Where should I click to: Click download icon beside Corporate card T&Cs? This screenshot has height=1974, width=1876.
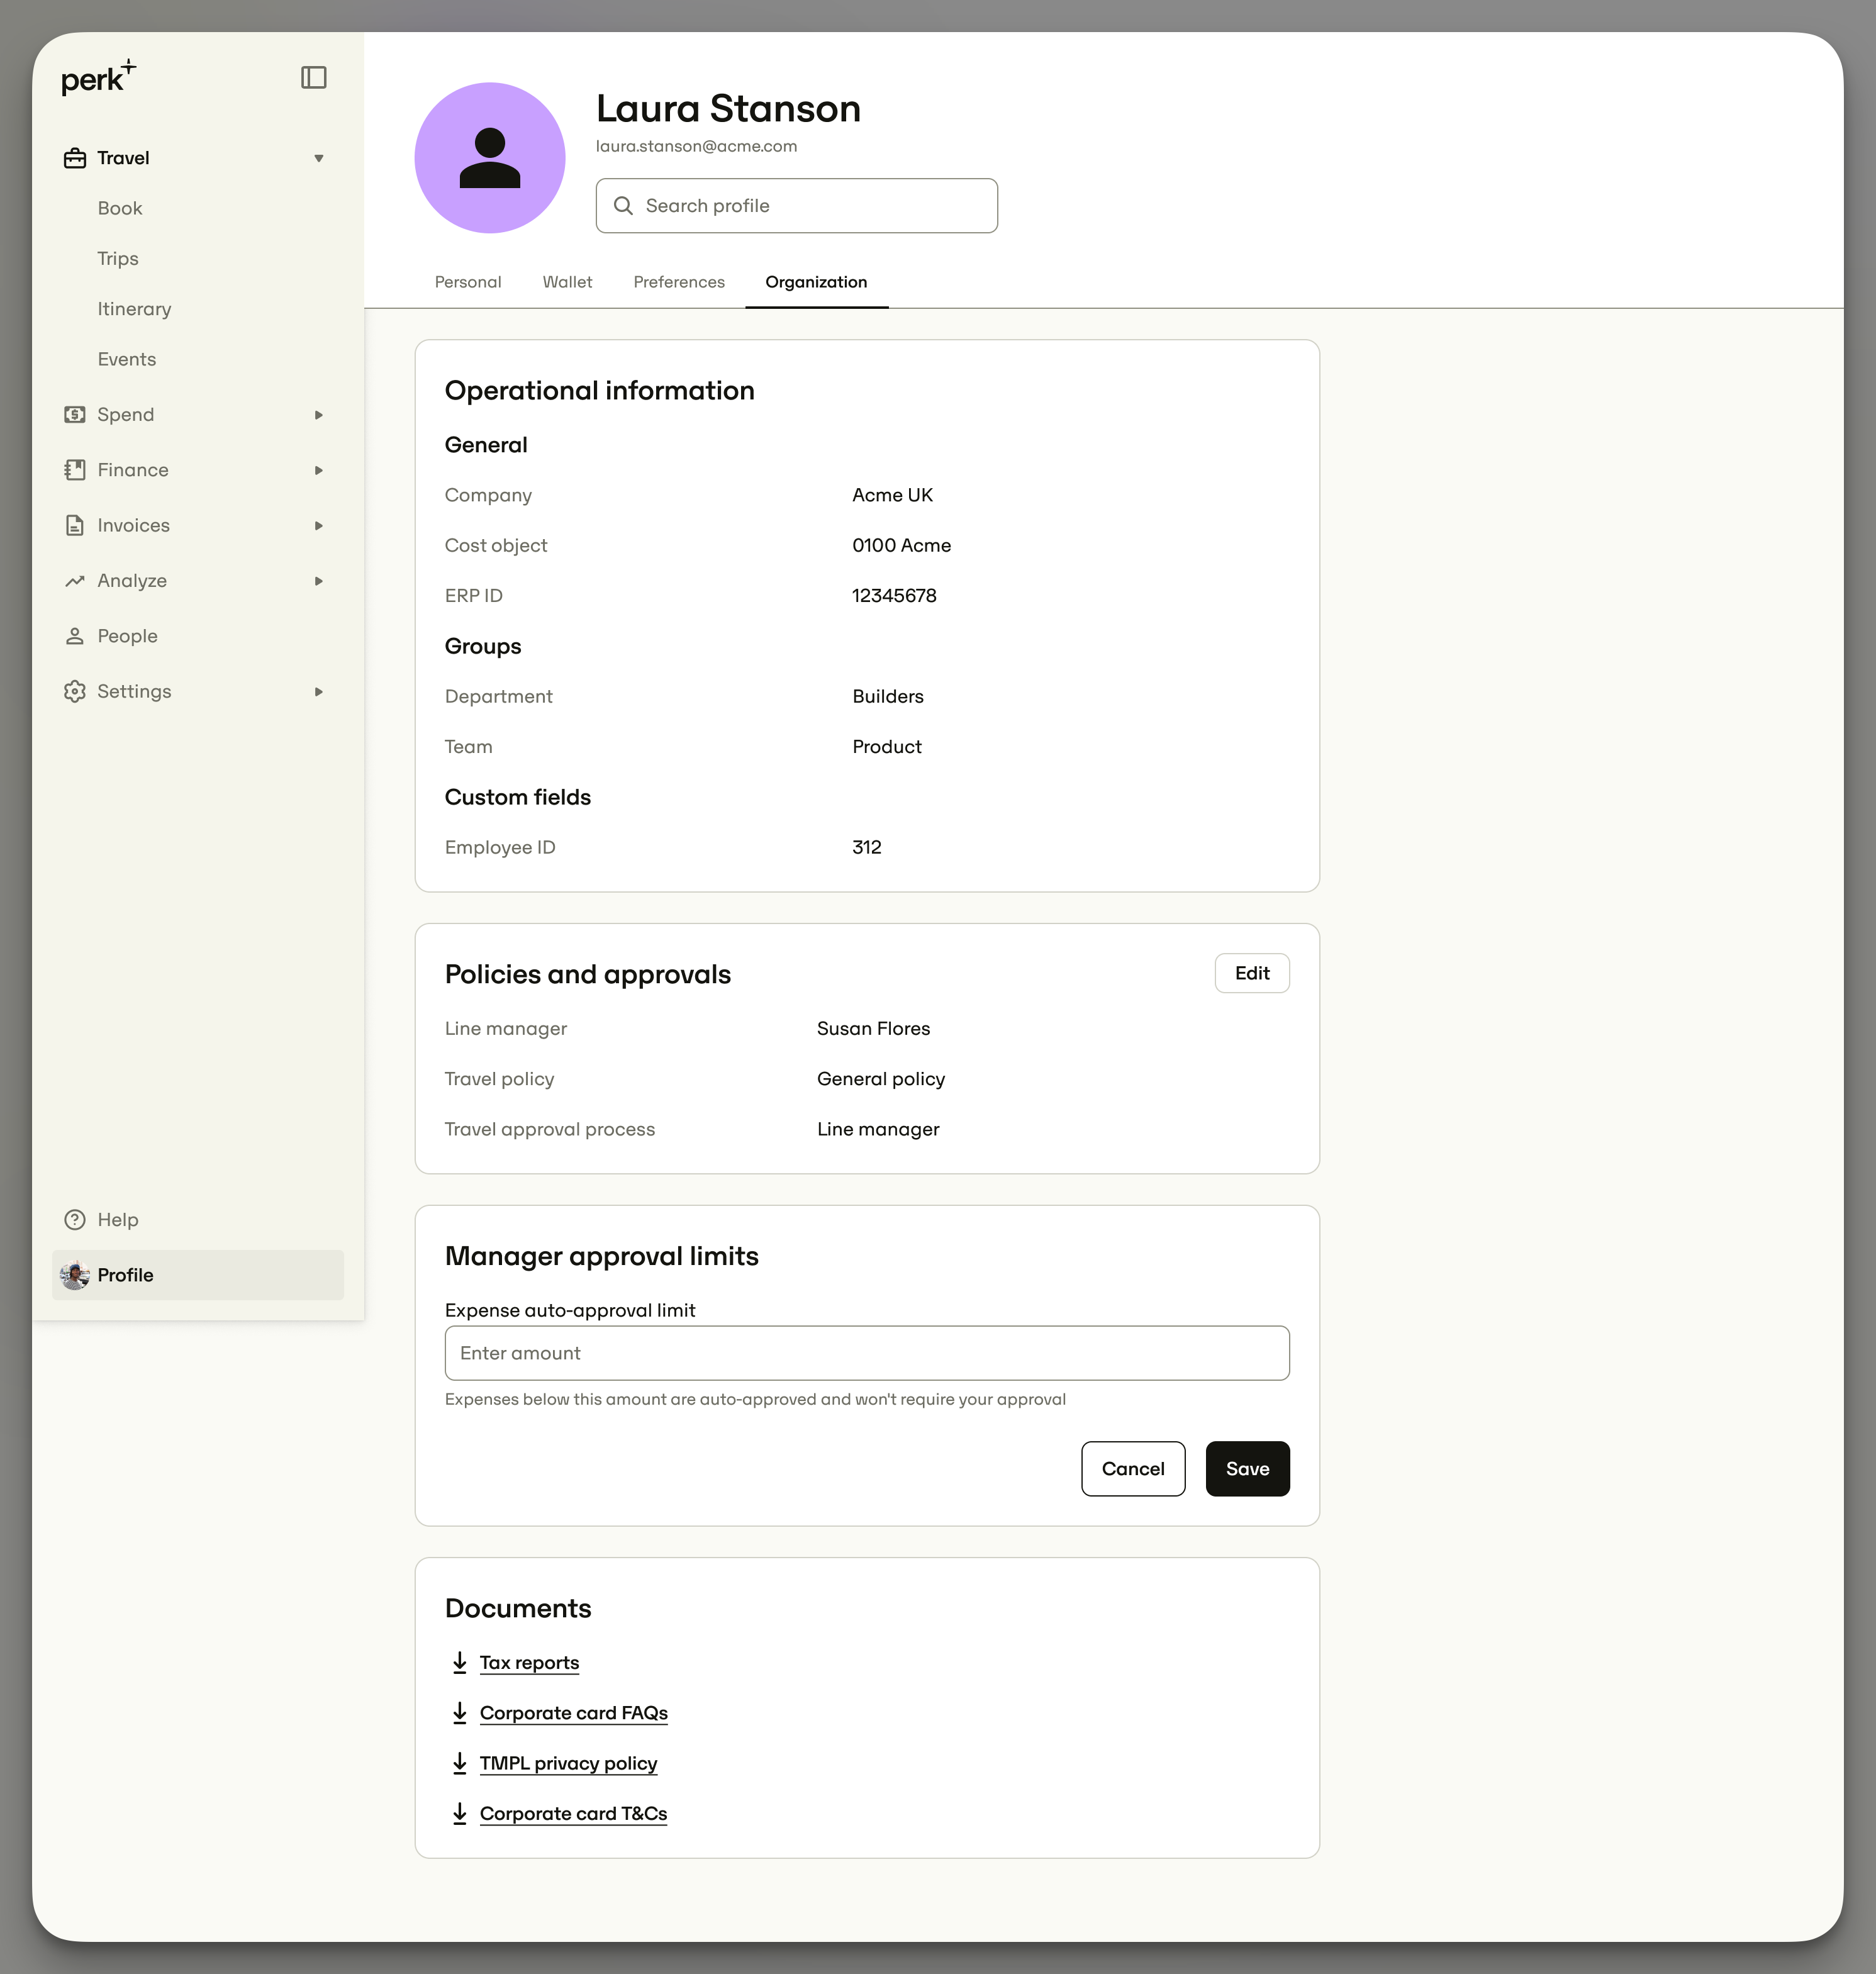point(460,1813)
